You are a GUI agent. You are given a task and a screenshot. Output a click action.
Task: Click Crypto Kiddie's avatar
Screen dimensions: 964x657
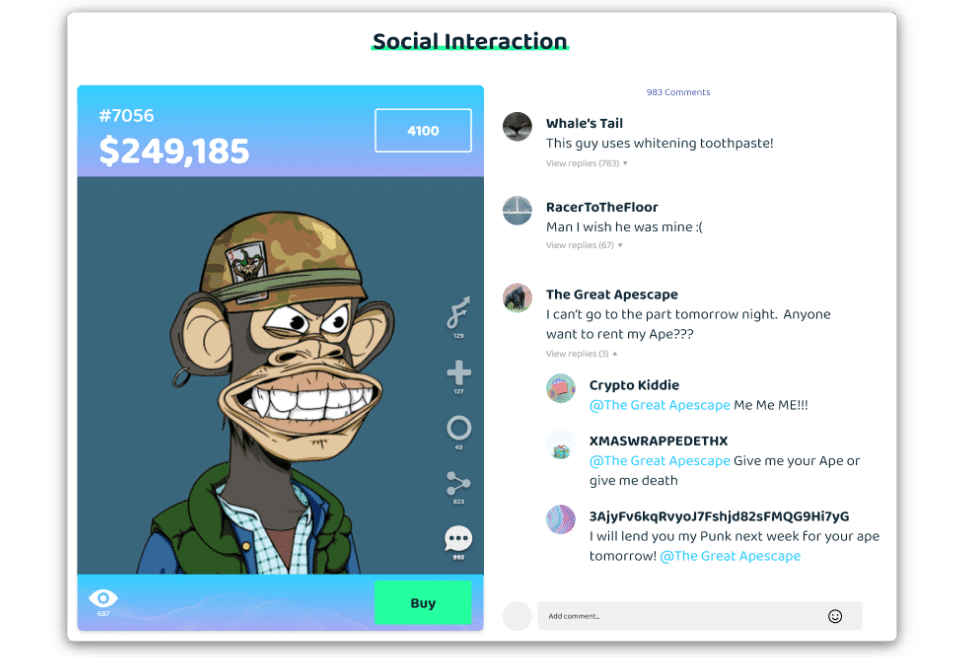point(561,388)
